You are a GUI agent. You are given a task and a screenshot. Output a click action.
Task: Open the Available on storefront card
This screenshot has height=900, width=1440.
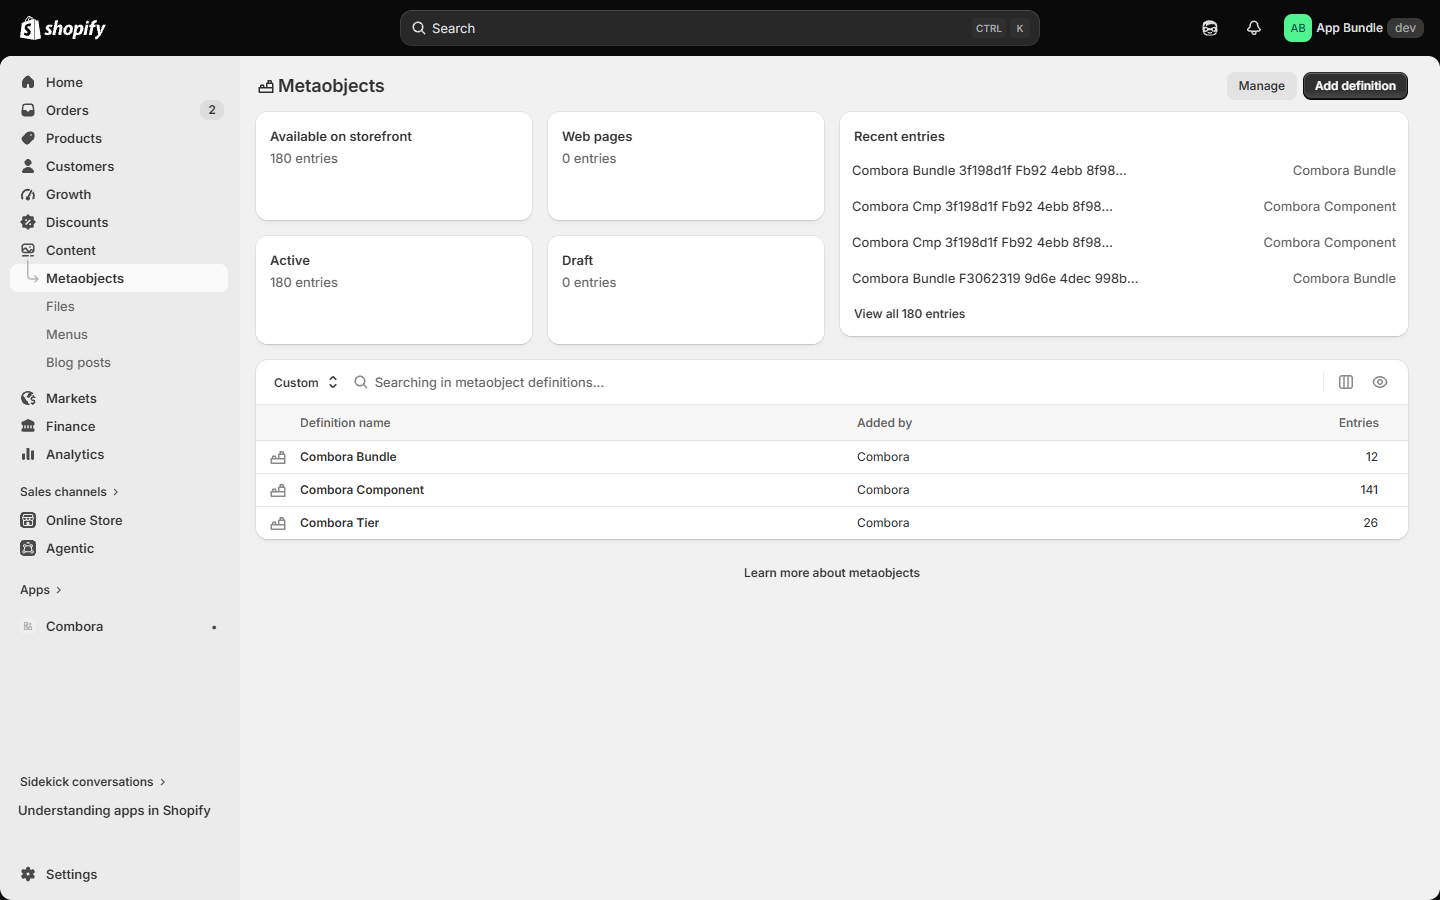pyautogui.click(x=394, y=166)
